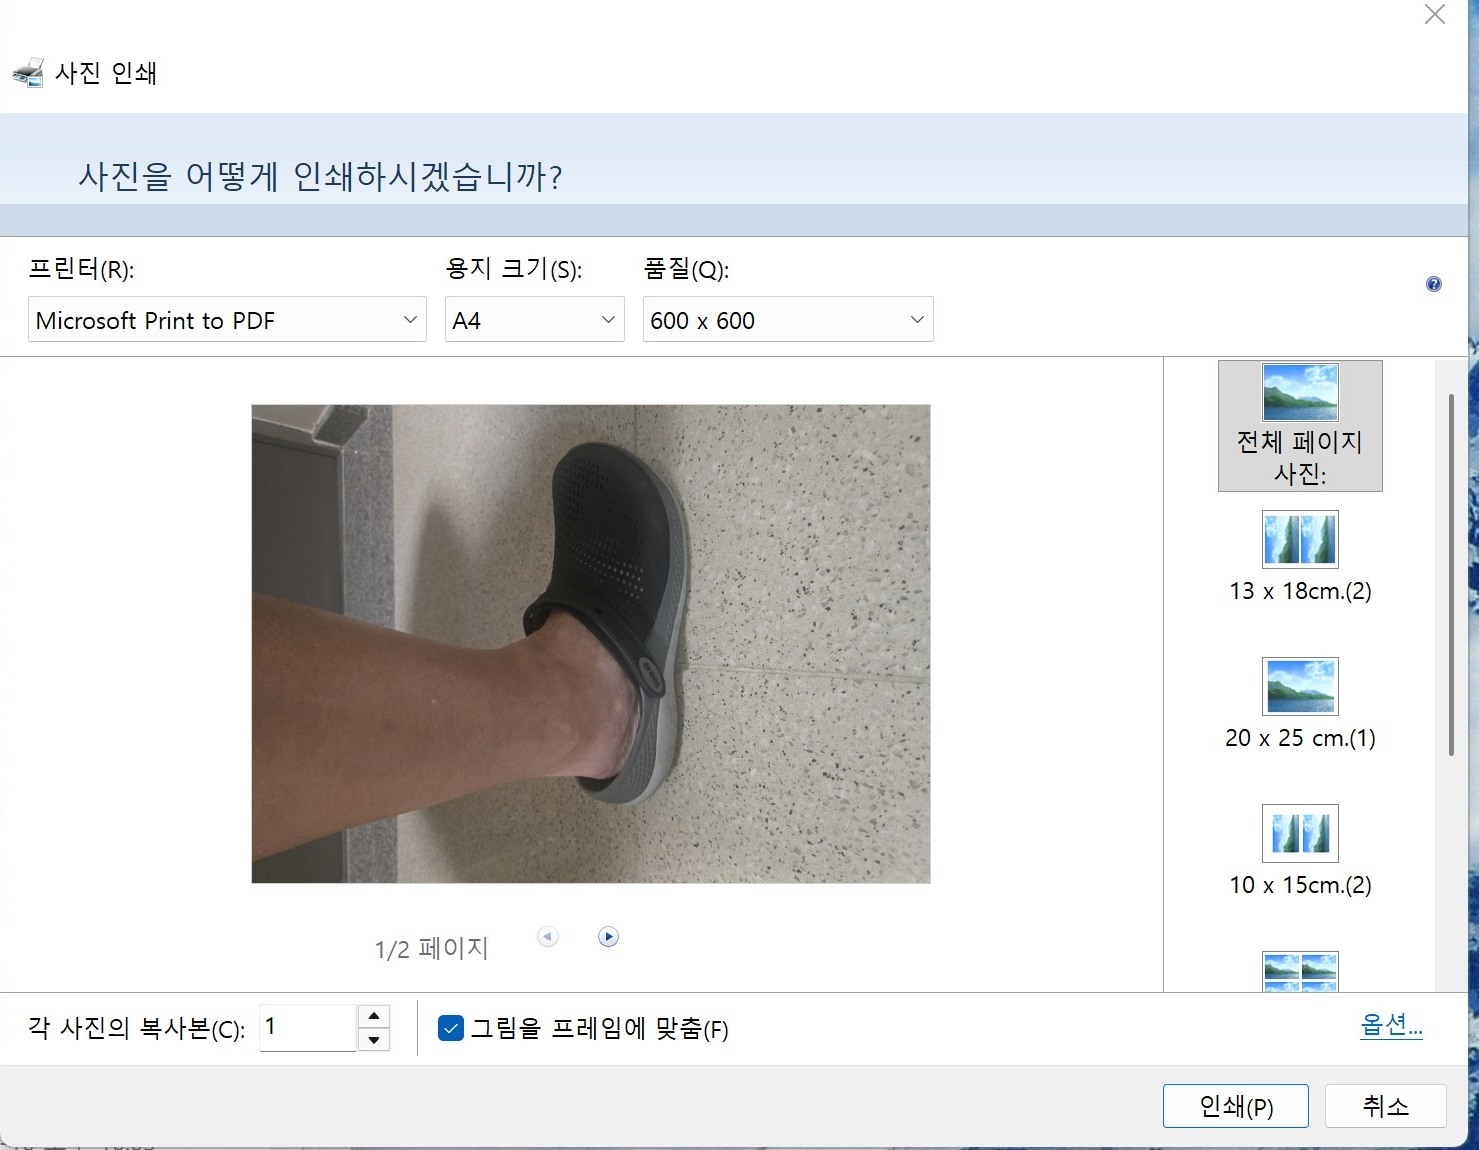Toggle 그림을 프레임에 맞춤 checkbox

click(x=451, y=1028)
